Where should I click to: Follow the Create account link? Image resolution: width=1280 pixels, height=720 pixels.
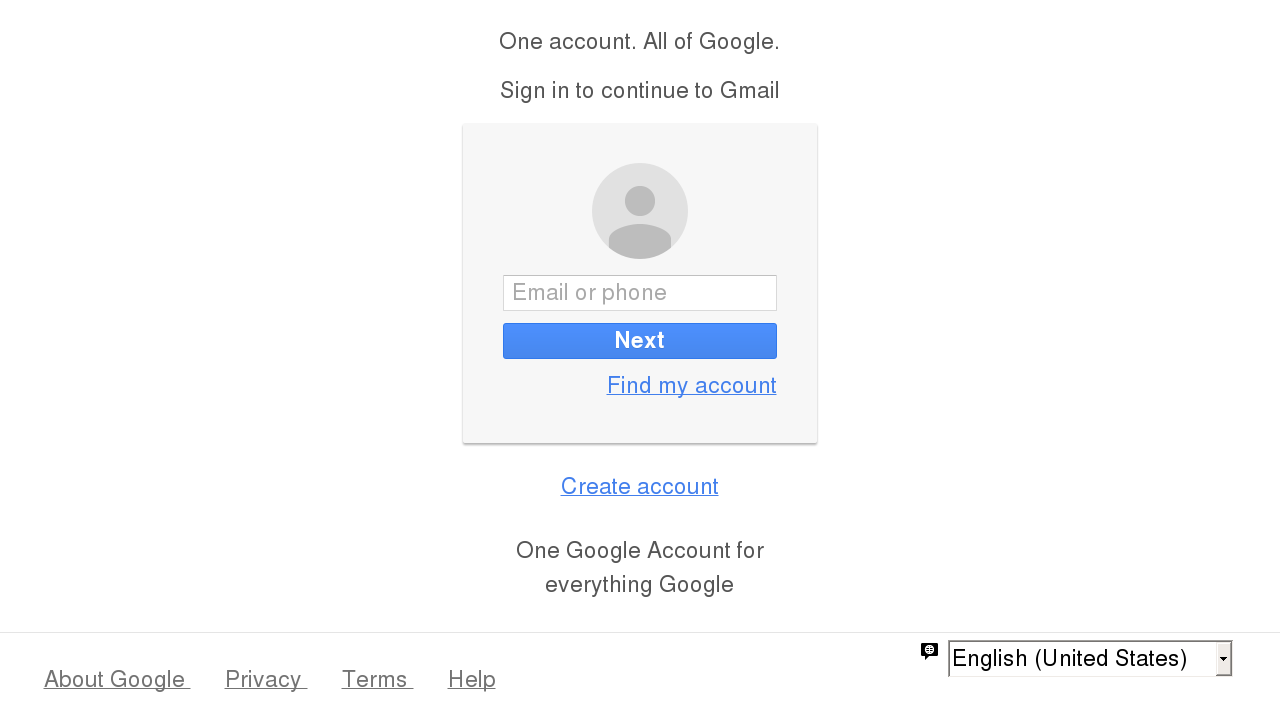click(x=640, y=486)
